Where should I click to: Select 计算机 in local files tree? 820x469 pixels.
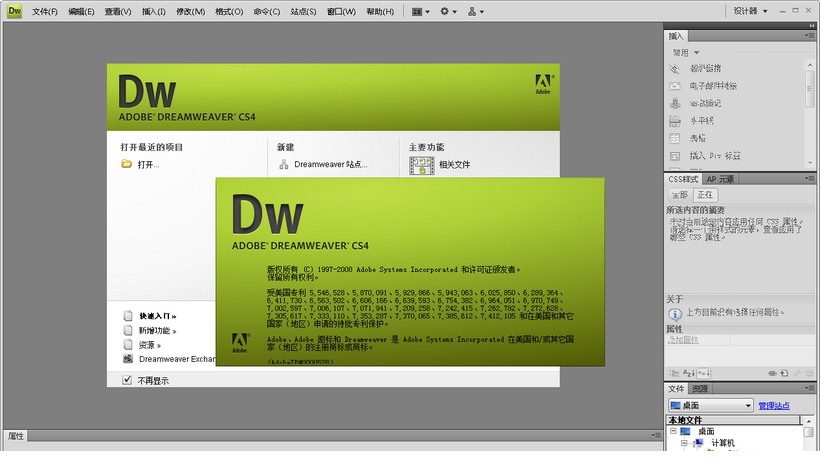(x=723, y=443)
